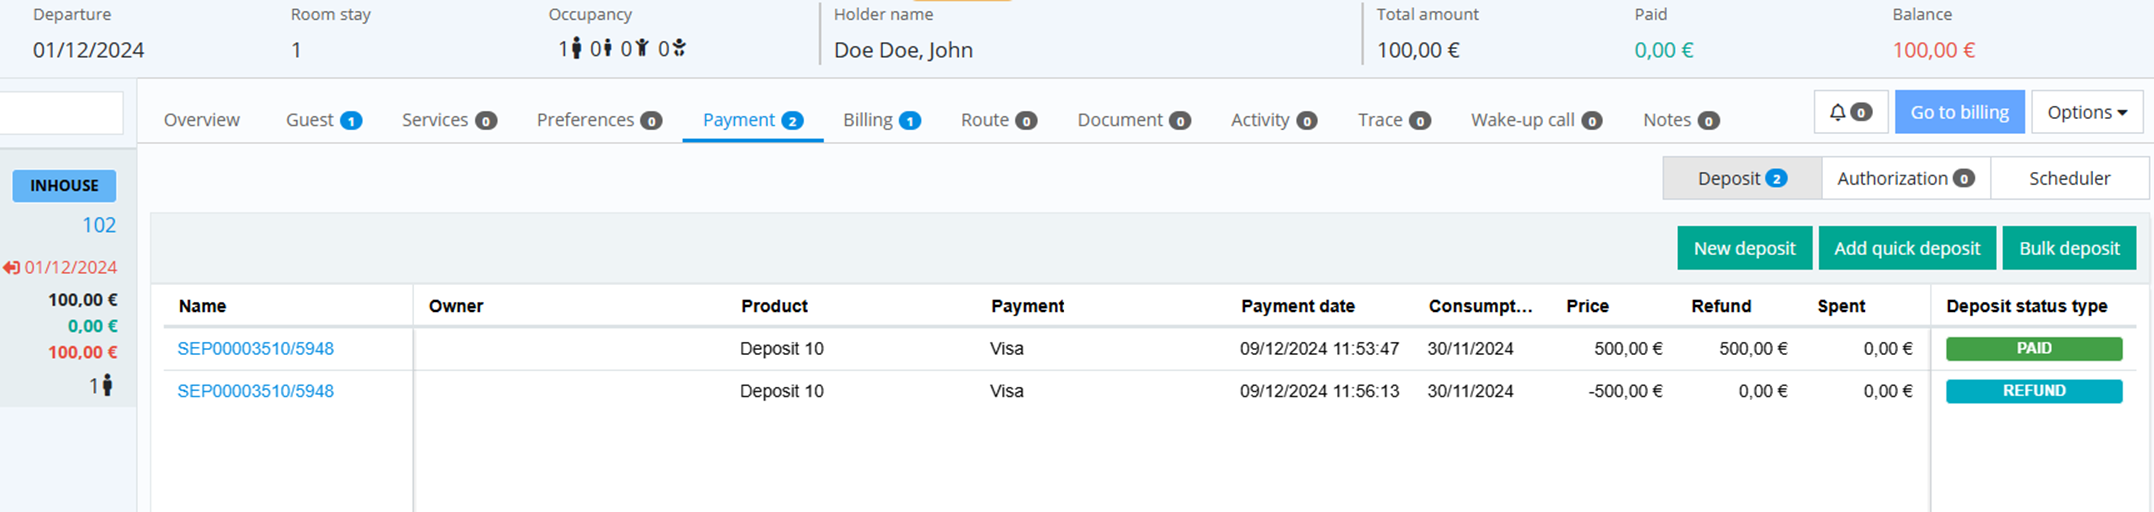Click the New deposit button
Screen dimensions: 2154x512
[1744, 249]
